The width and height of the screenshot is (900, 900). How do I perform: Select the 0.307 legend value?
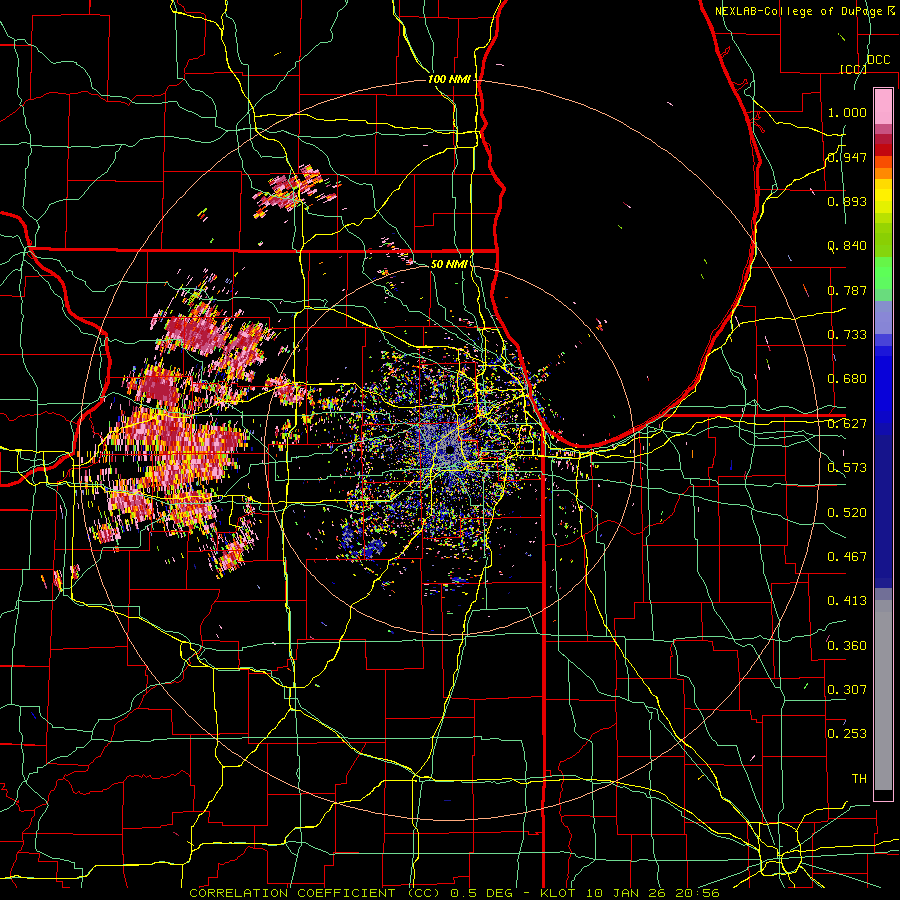(x=847, y=689)
